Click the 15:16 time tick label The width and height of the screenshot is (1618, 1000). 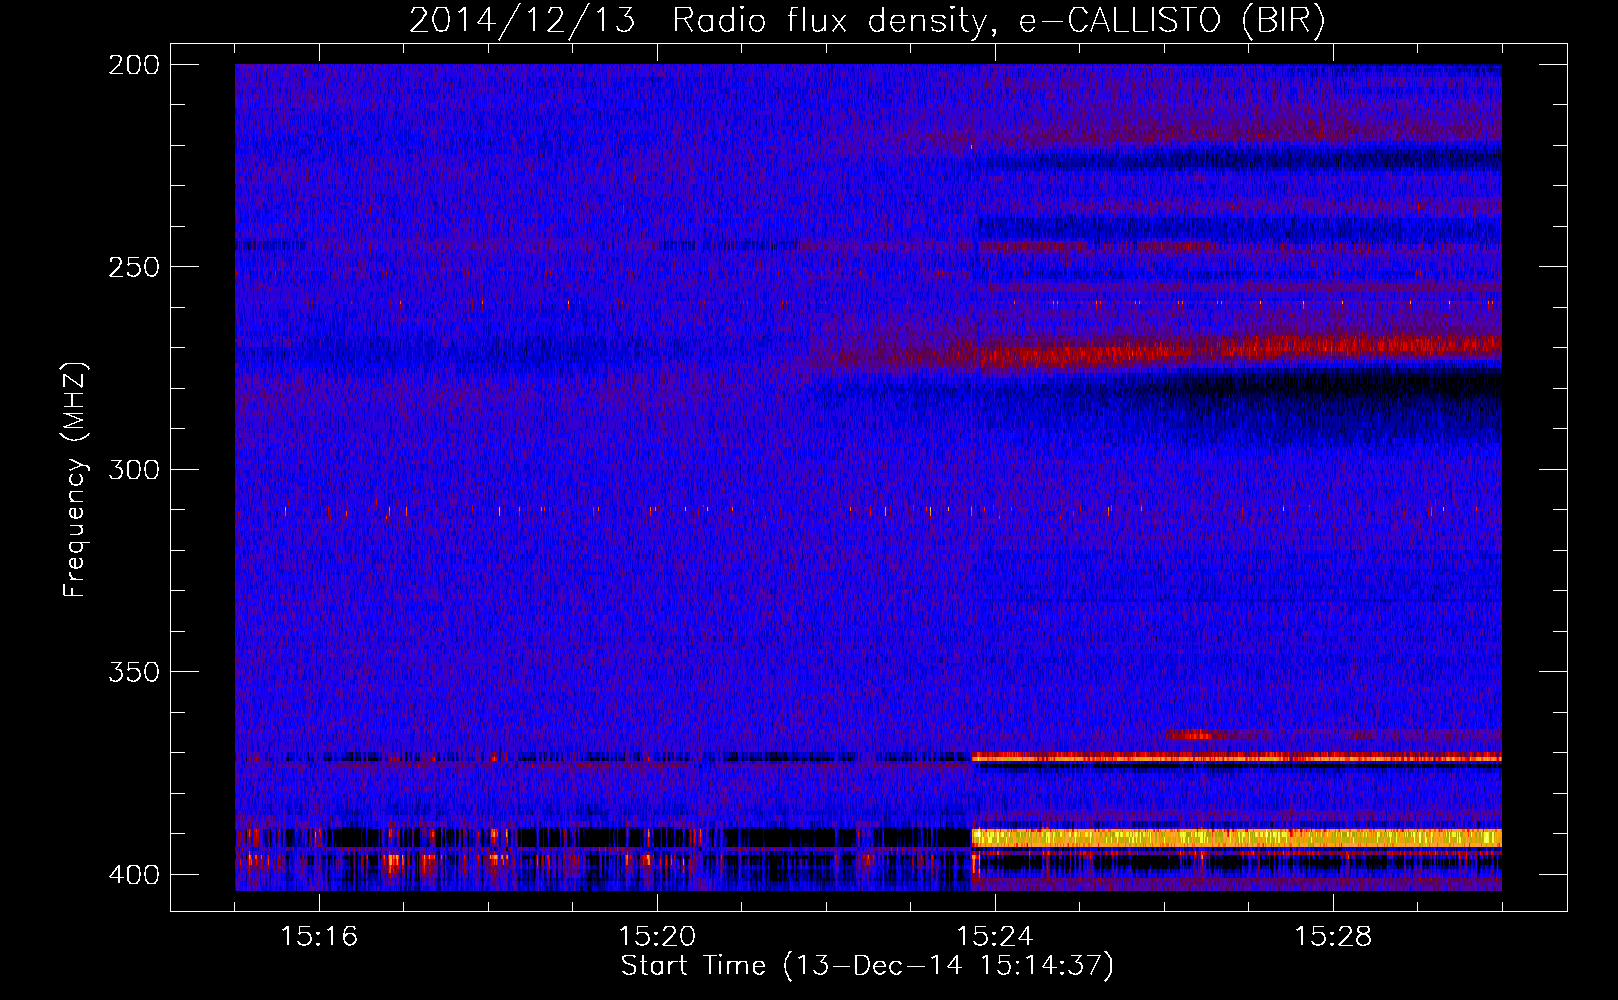pos(319,937)
